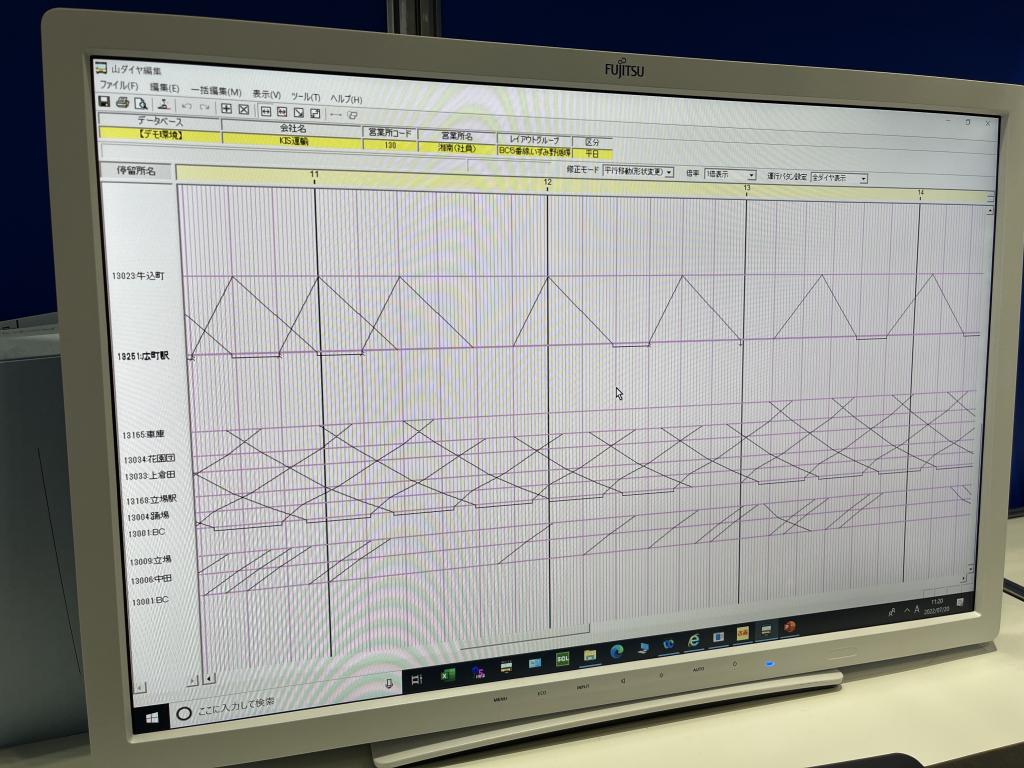Click the fit-width horizontal arrows icon
The height and width of the screenshot is (768, 1024).
pyautogui.click(x=266, y=111)
